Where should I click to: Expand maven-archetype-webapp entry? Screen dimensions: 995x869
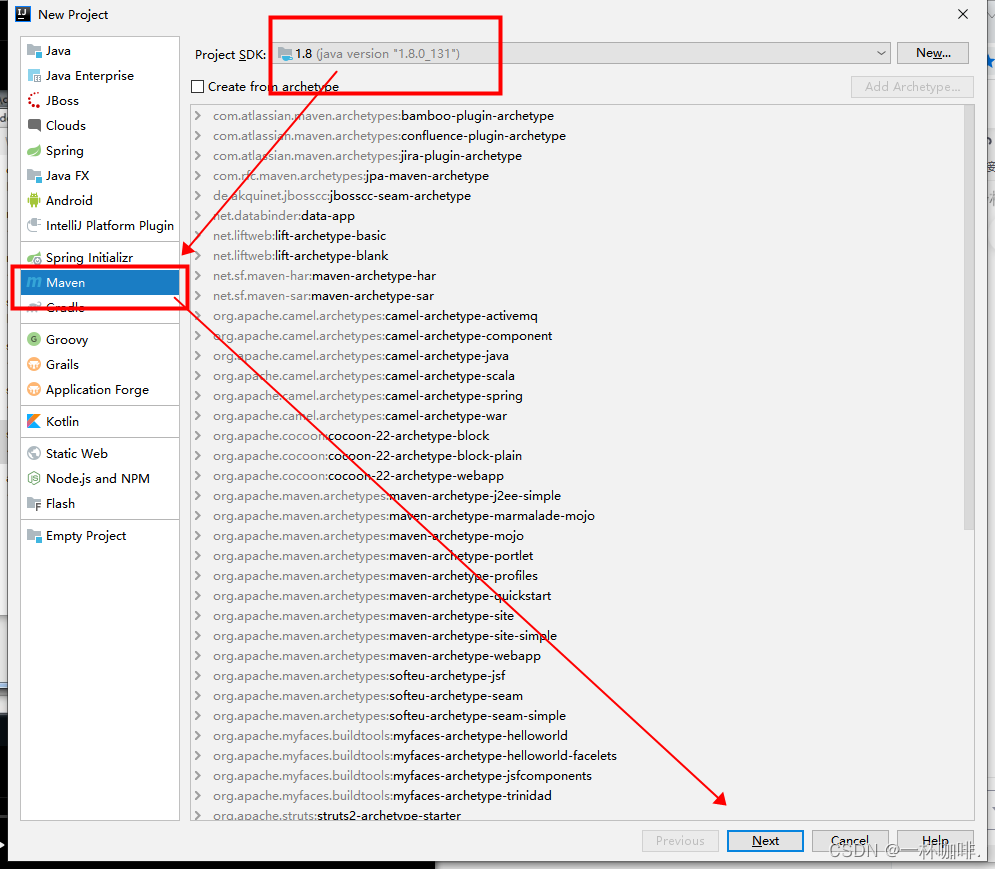198,656
